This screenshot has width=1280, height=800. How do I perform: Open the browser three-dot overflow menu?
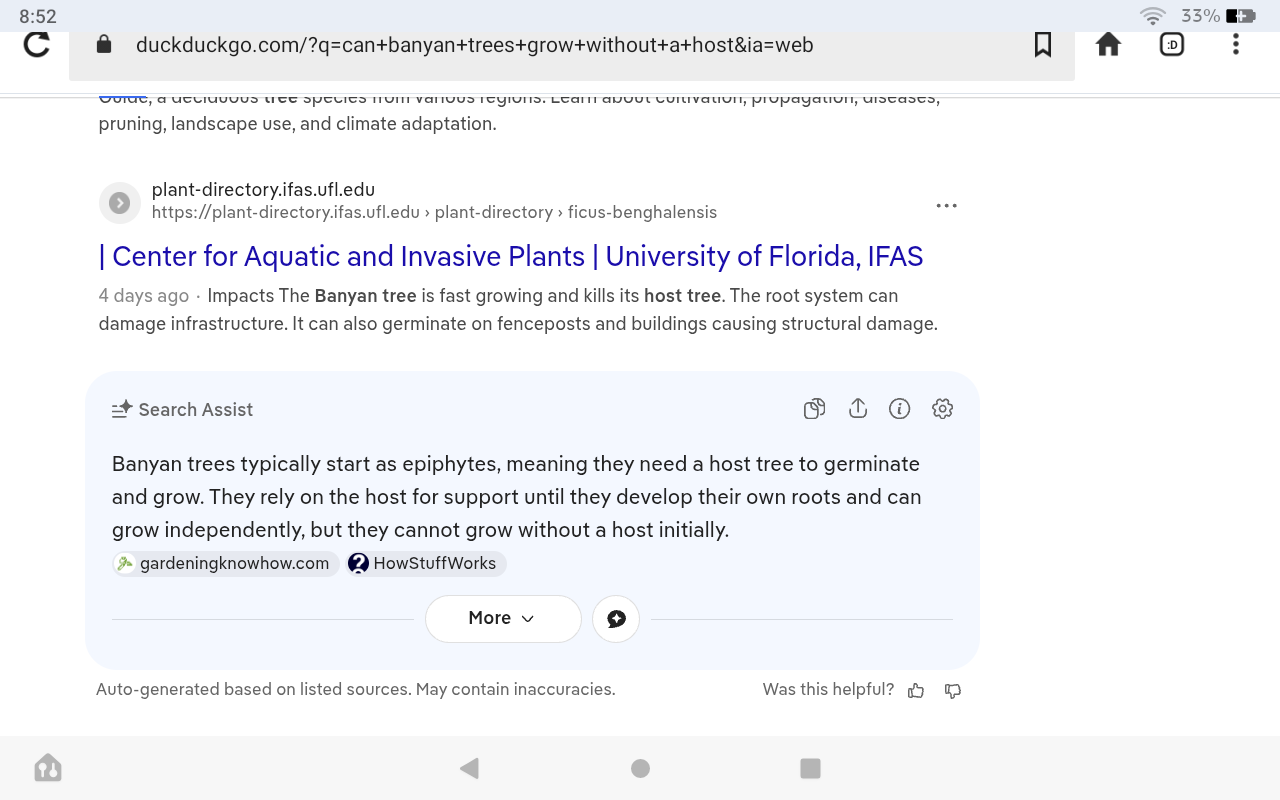coord(1236,45)
